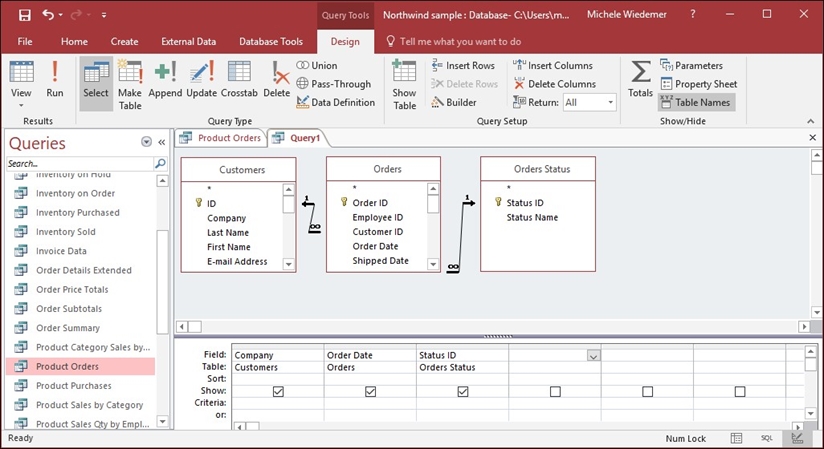Viewport: 824px width, 449px height.
Task: Uncheck Show box for Order Date column
Action: (370, 392)
